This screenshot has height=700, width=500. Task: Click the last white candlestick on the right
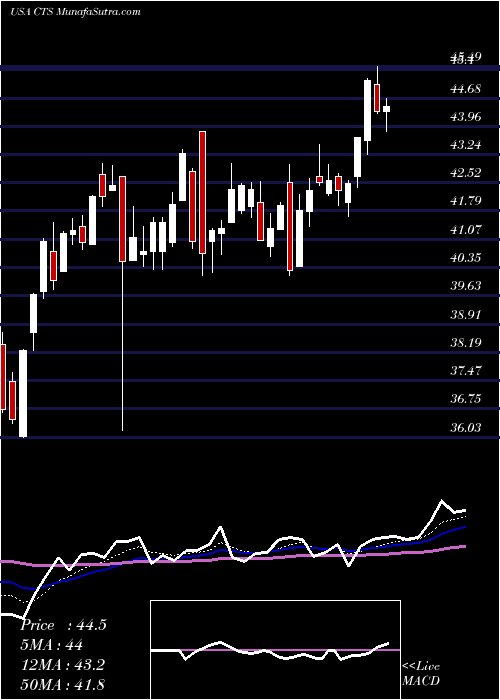click(x=386, y=109)
